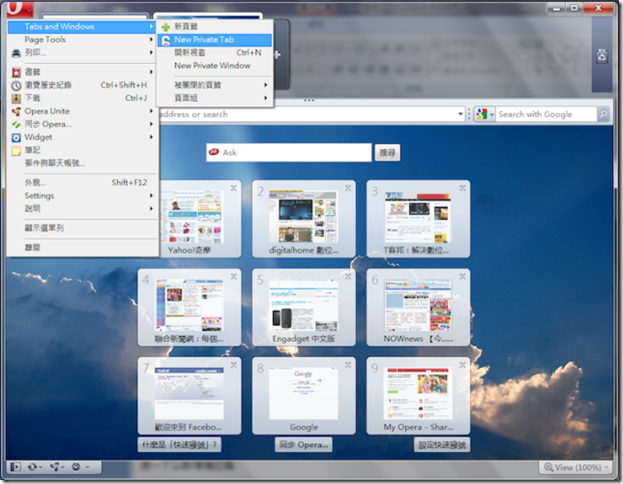Click the Search with Google field
623x484 pixels.
pyautogui.click(x=546, y=114)
